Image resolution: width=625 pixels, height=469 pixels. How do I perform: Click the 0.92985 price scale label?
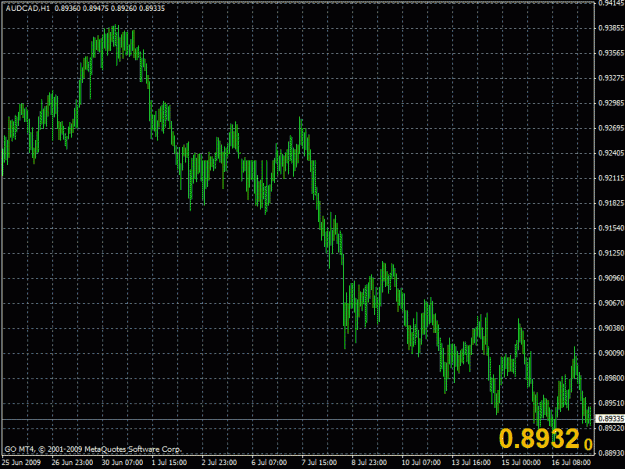[x=611, y=103]
